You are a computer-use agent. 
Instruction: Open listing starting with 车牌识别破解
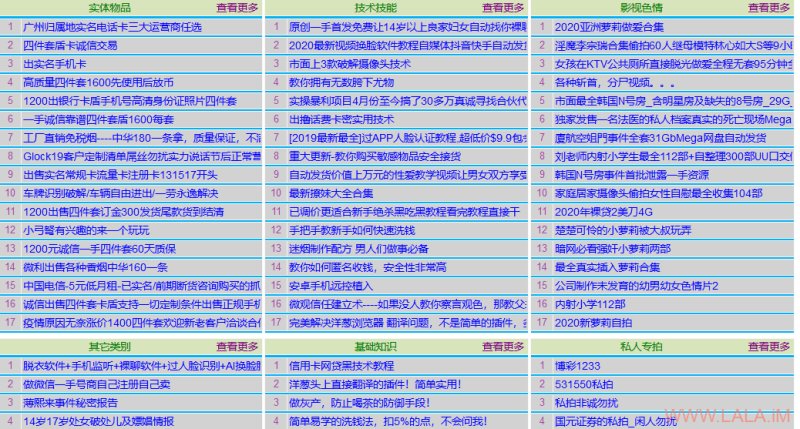[x=120, y=193]
